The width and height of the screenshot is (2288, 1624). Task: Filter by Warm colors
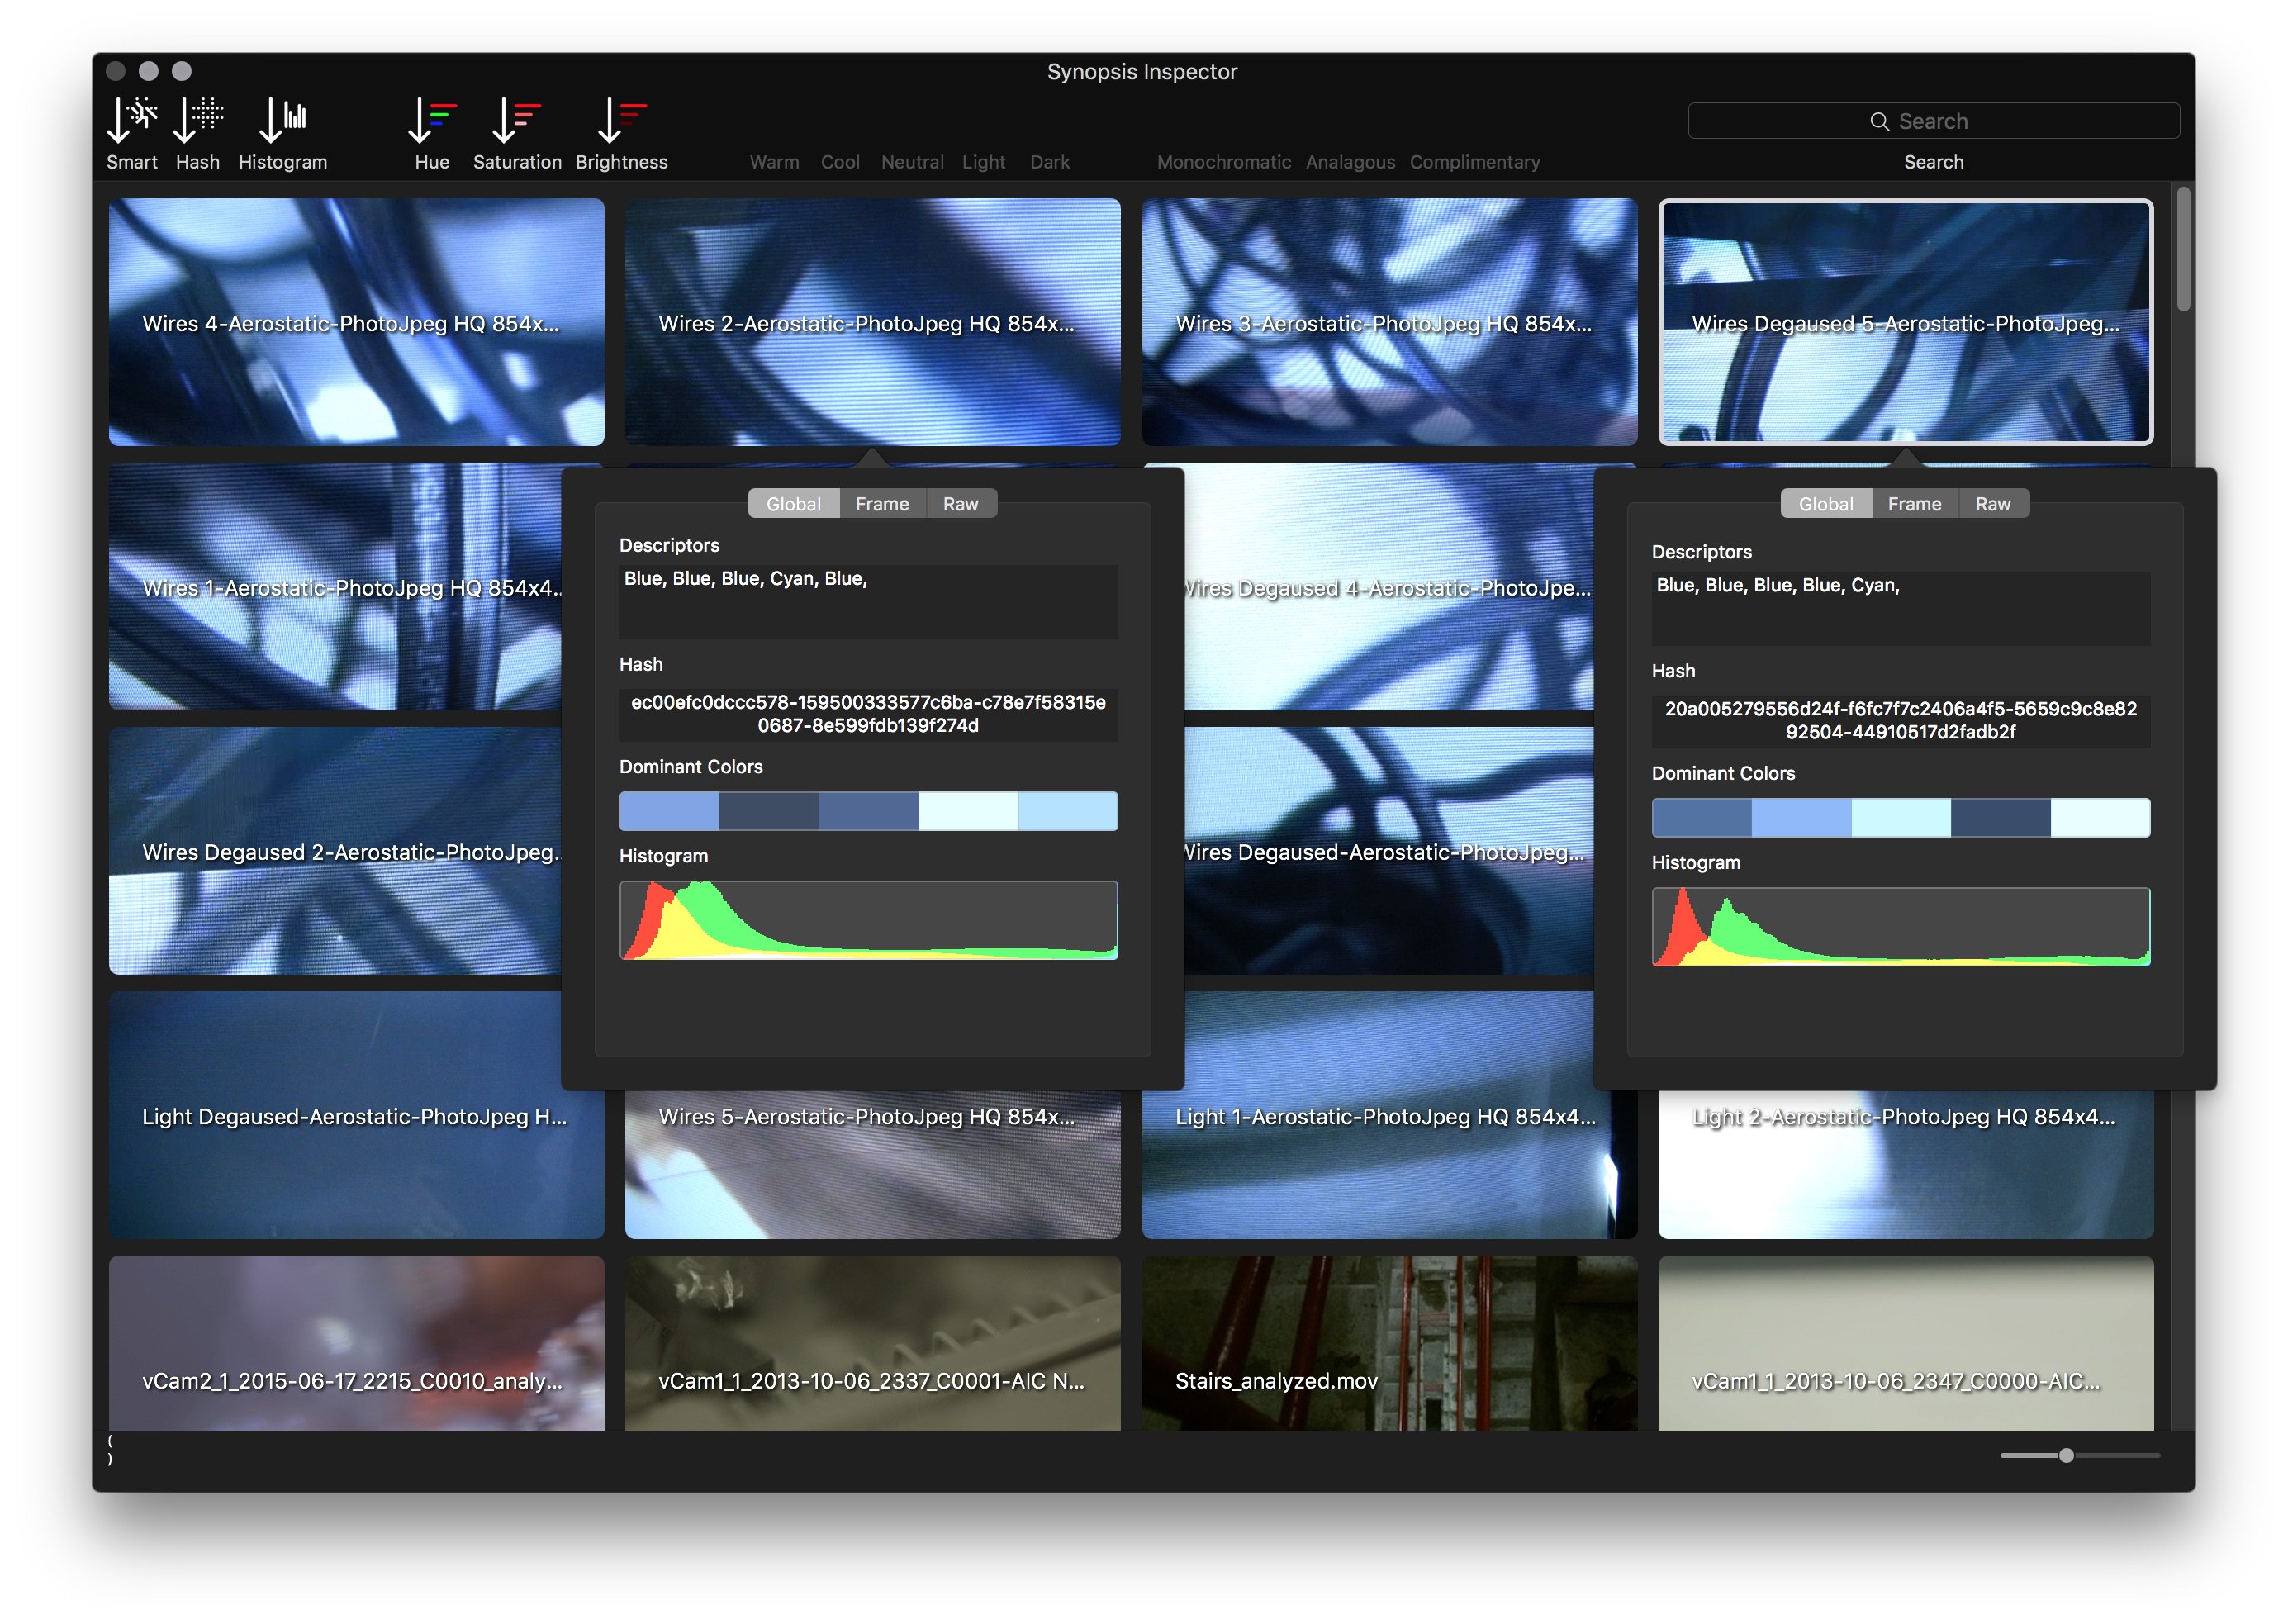click(774, 162)
